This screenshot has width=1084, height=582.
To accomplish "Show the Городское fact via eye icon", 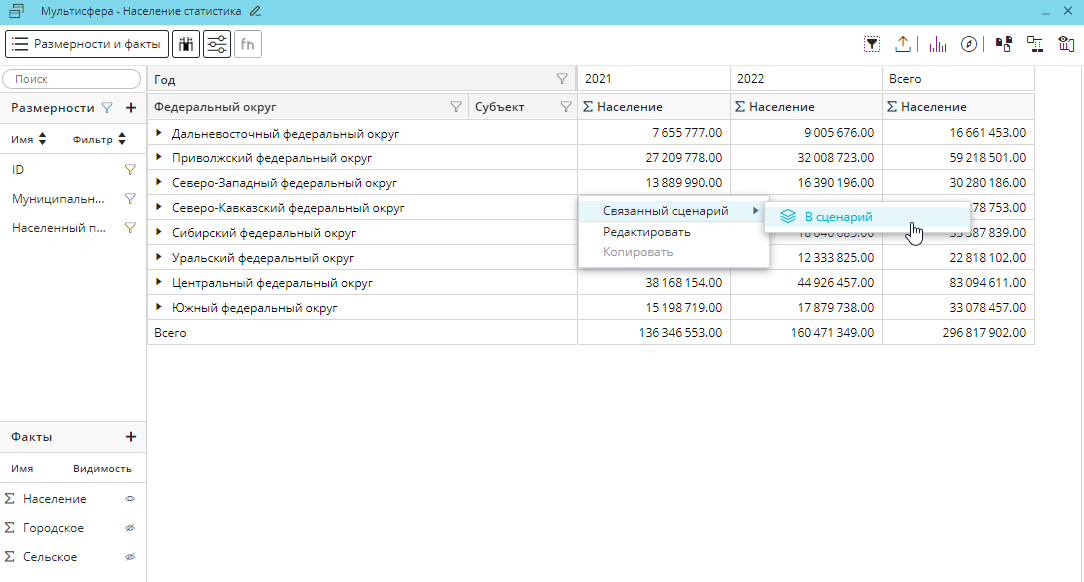I will [x=129, y=528].
